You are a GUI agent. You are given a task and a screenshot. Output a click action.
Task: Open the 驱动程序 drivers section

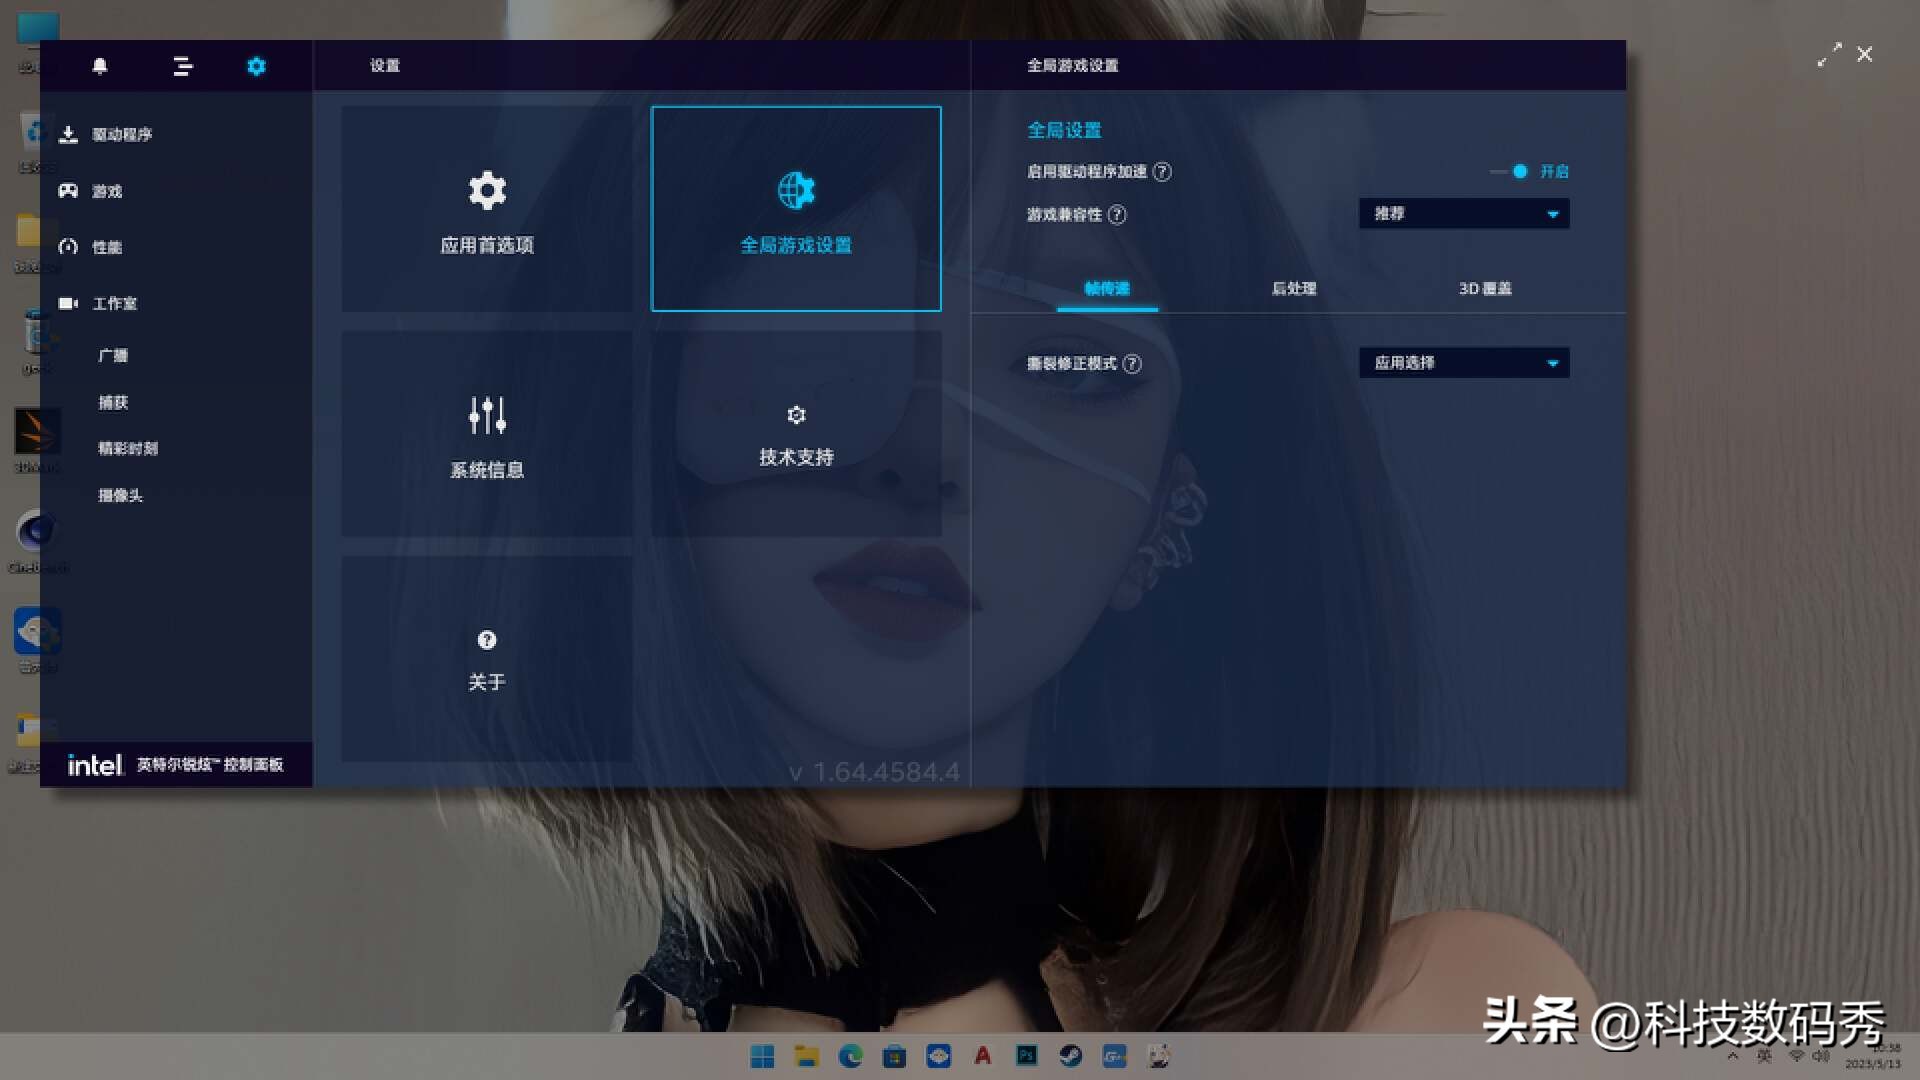click(121, 135)
